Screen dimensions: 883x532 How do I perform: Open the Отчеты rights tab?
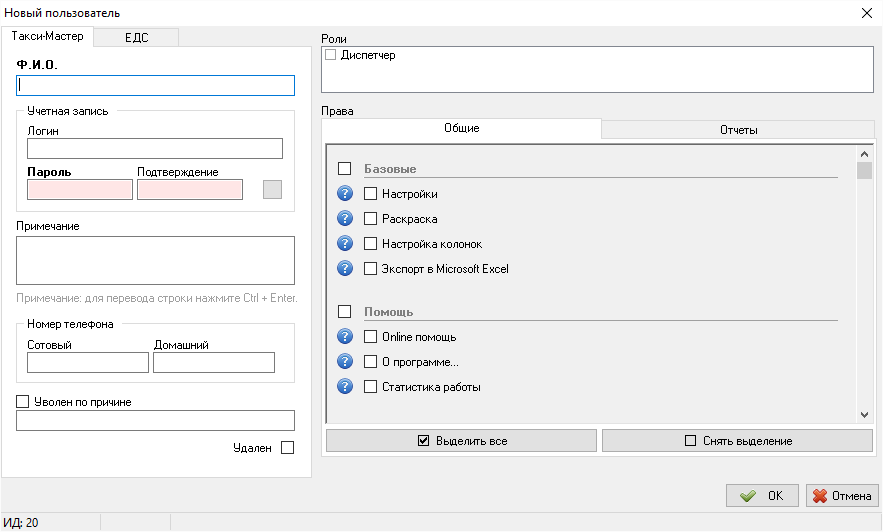tap(738, 130)
